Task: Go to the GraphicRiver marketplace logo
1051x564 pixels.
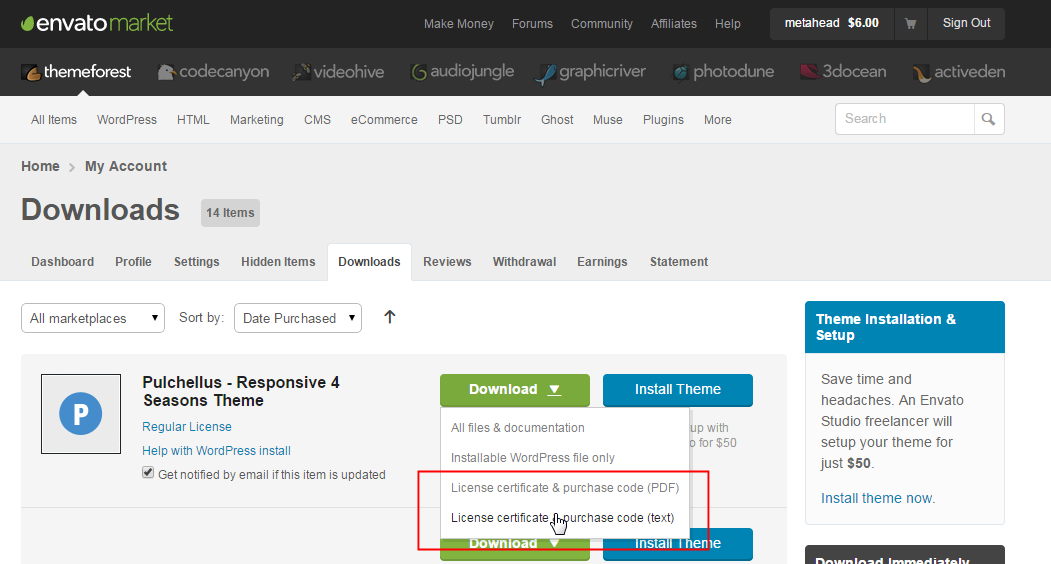Action: 591,72
